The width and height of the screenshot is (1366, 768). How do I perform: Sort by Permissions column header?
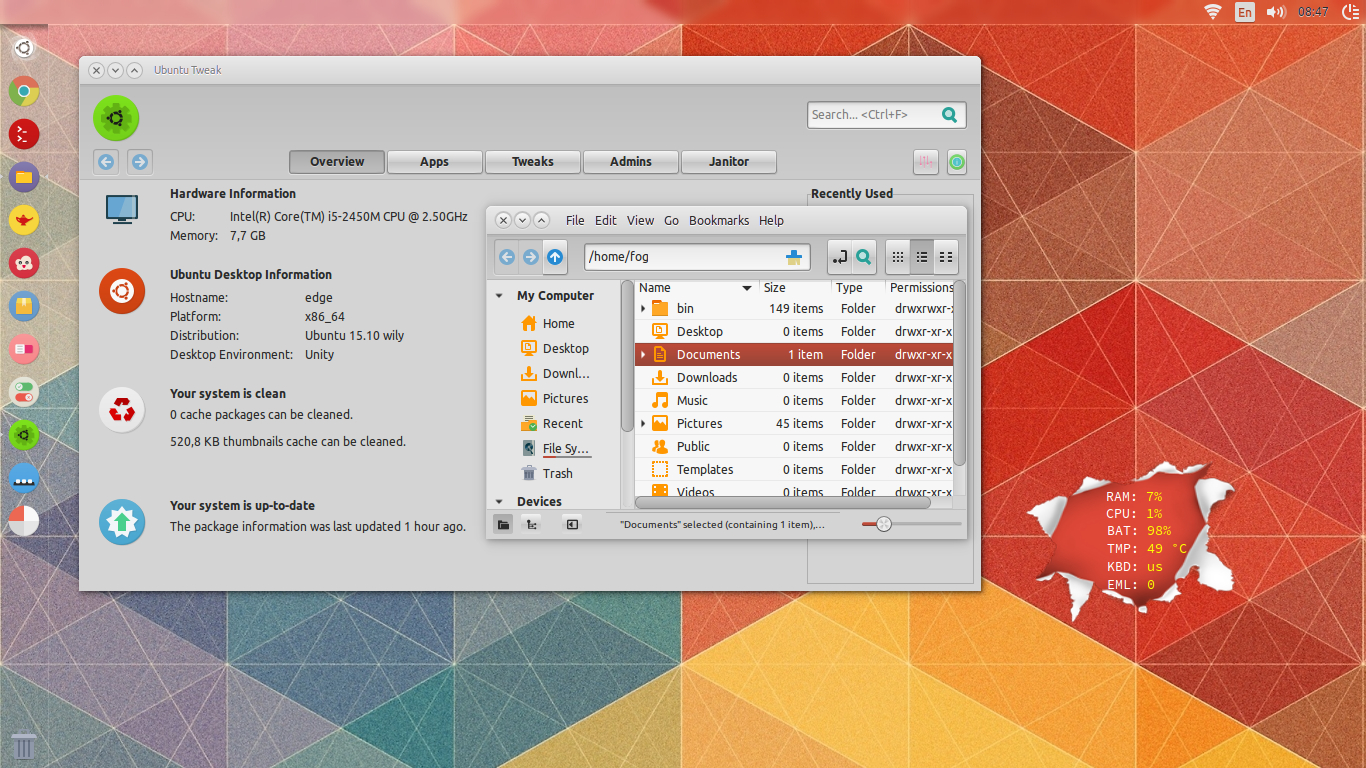pos(920,288)
